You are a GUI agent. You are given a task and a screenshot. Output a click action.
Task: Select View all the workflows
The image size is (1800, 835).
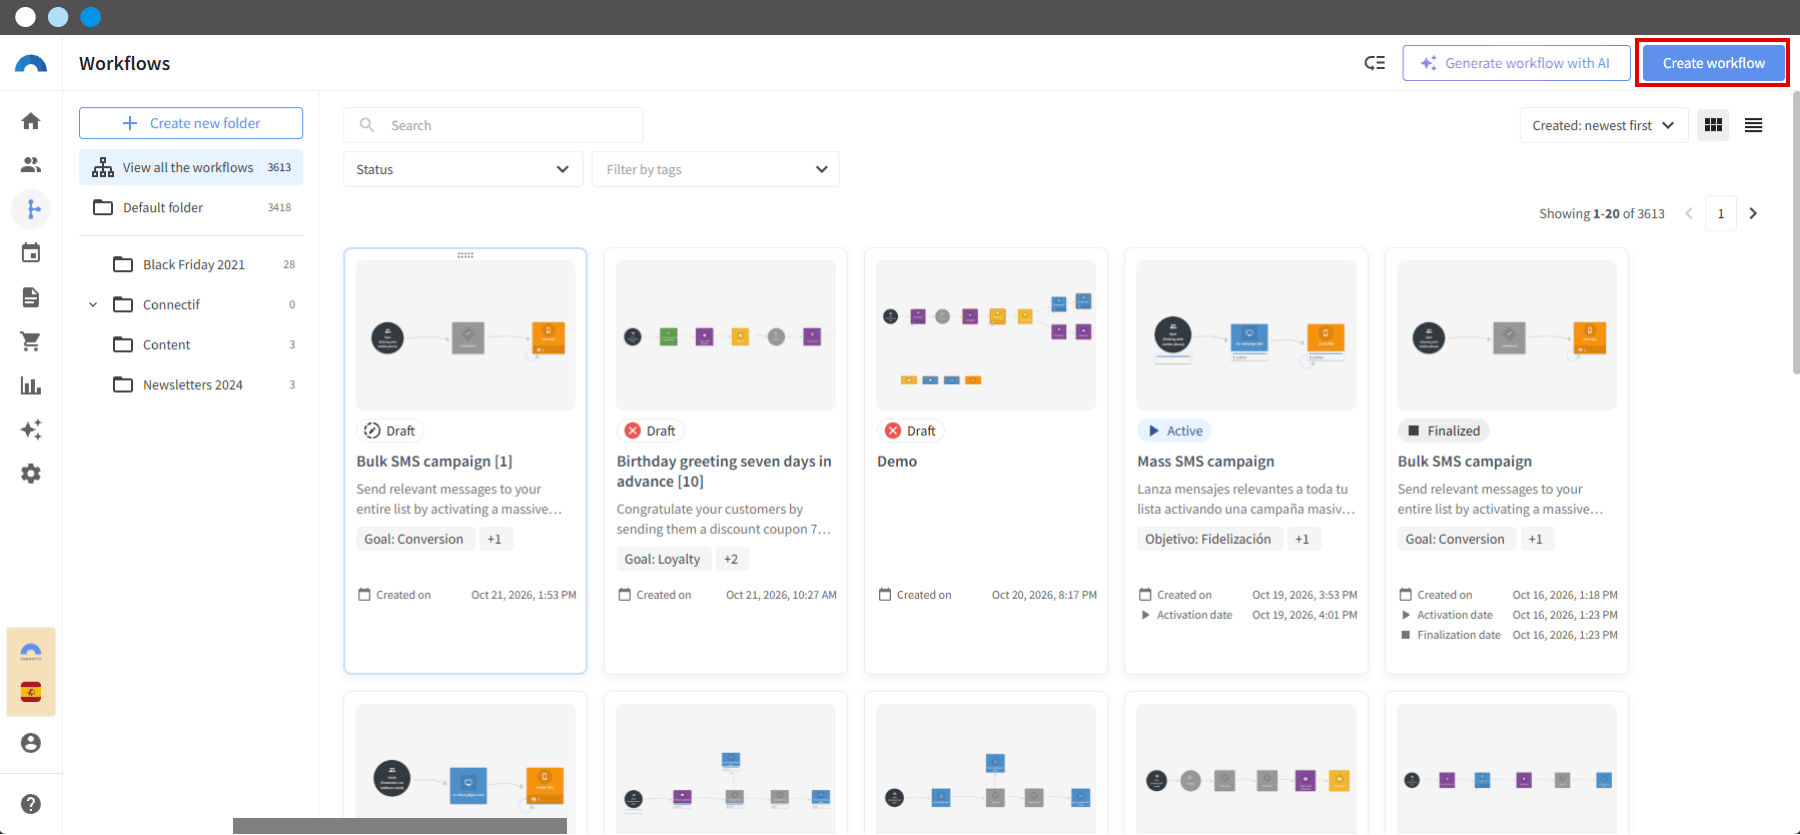[191, 167]
